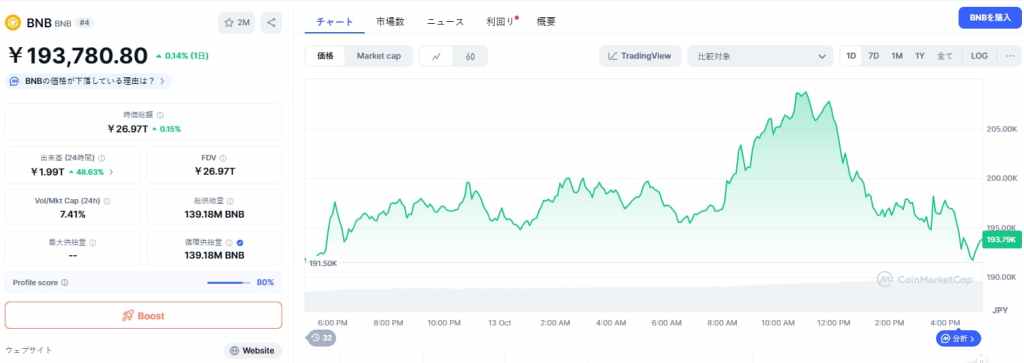This screenshot has height=363, width=1024.
Task: Expand 24h volume details arrow
Action: click(x=111, y=172)
